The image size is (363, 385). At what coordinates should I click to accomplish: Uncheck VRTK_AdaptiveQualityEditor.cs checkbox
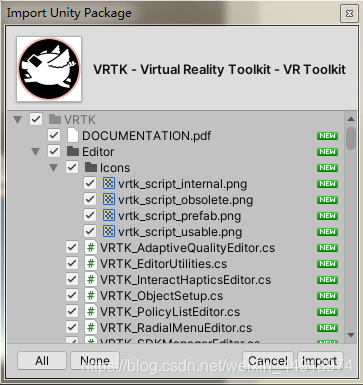[x=72, y=247]
